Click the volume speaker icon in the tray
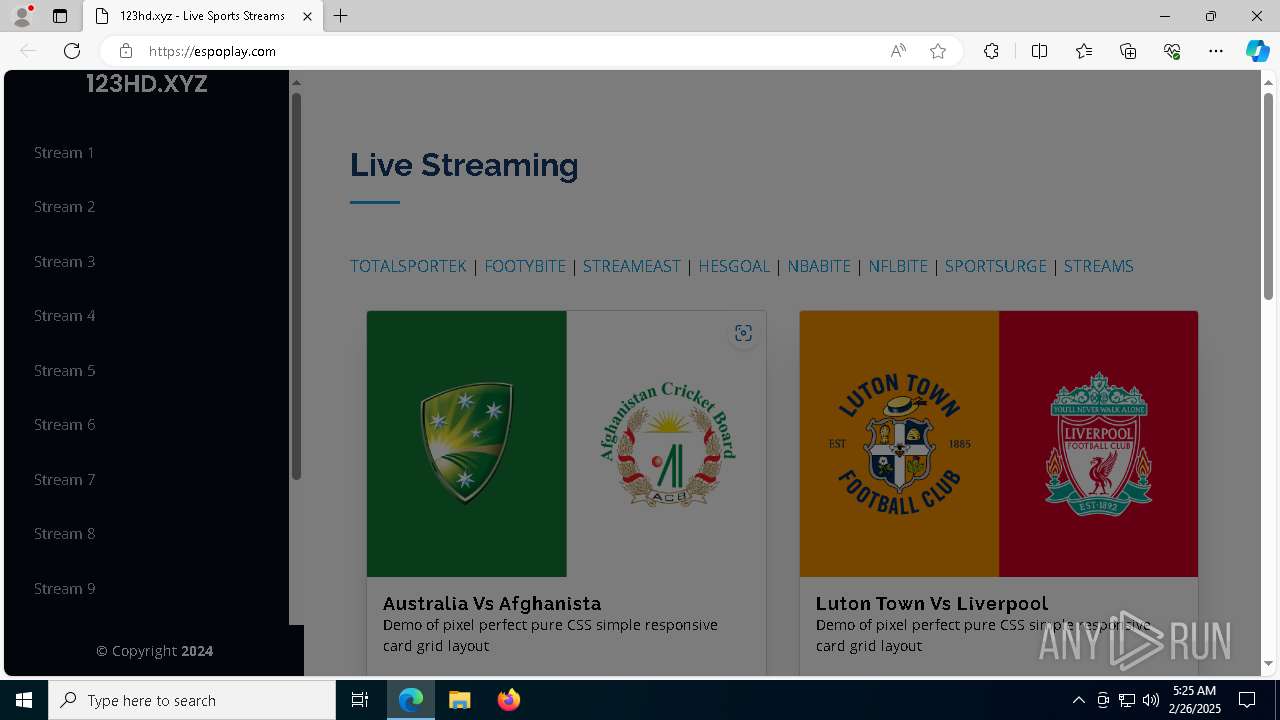The image size is (1280, 720). (x=1151, y=700)
